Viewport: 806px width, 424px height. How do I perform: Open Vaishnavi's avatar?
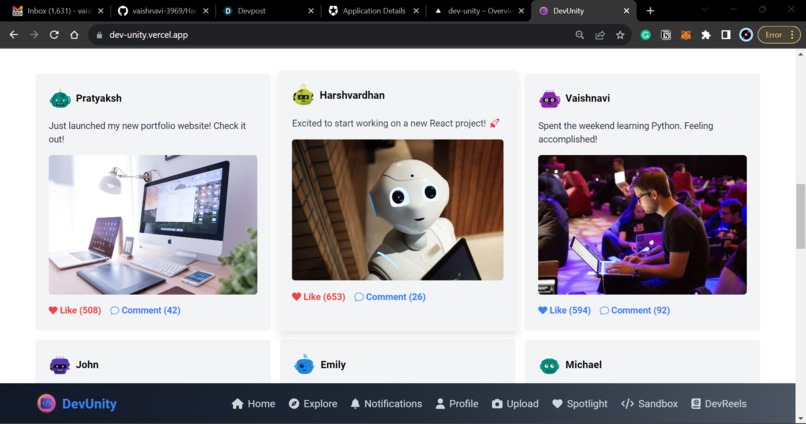549,98
